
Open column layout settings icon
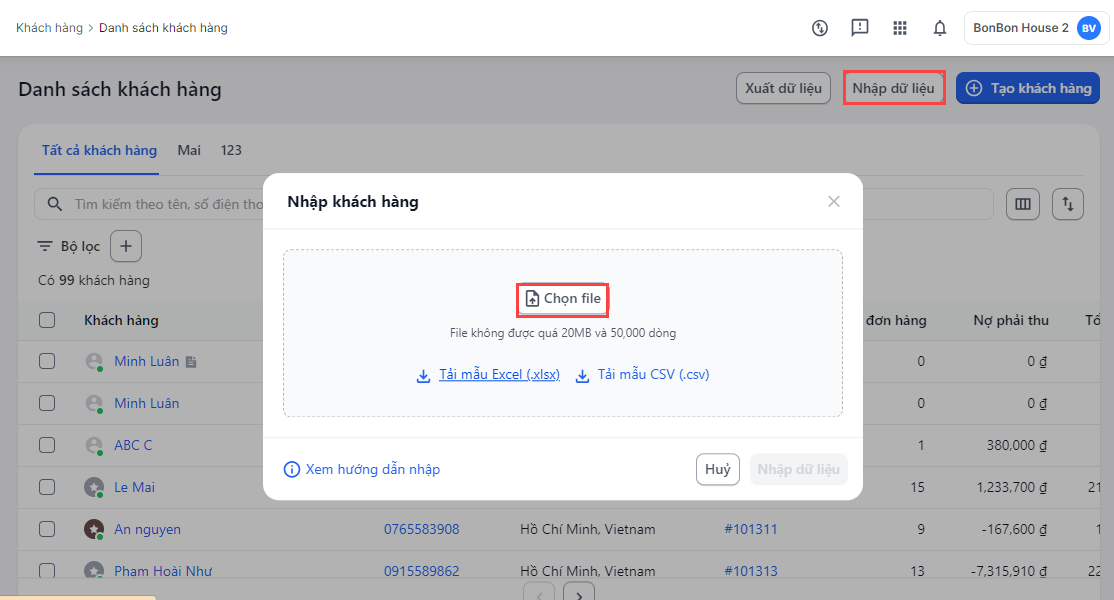tap(1022, 204)
